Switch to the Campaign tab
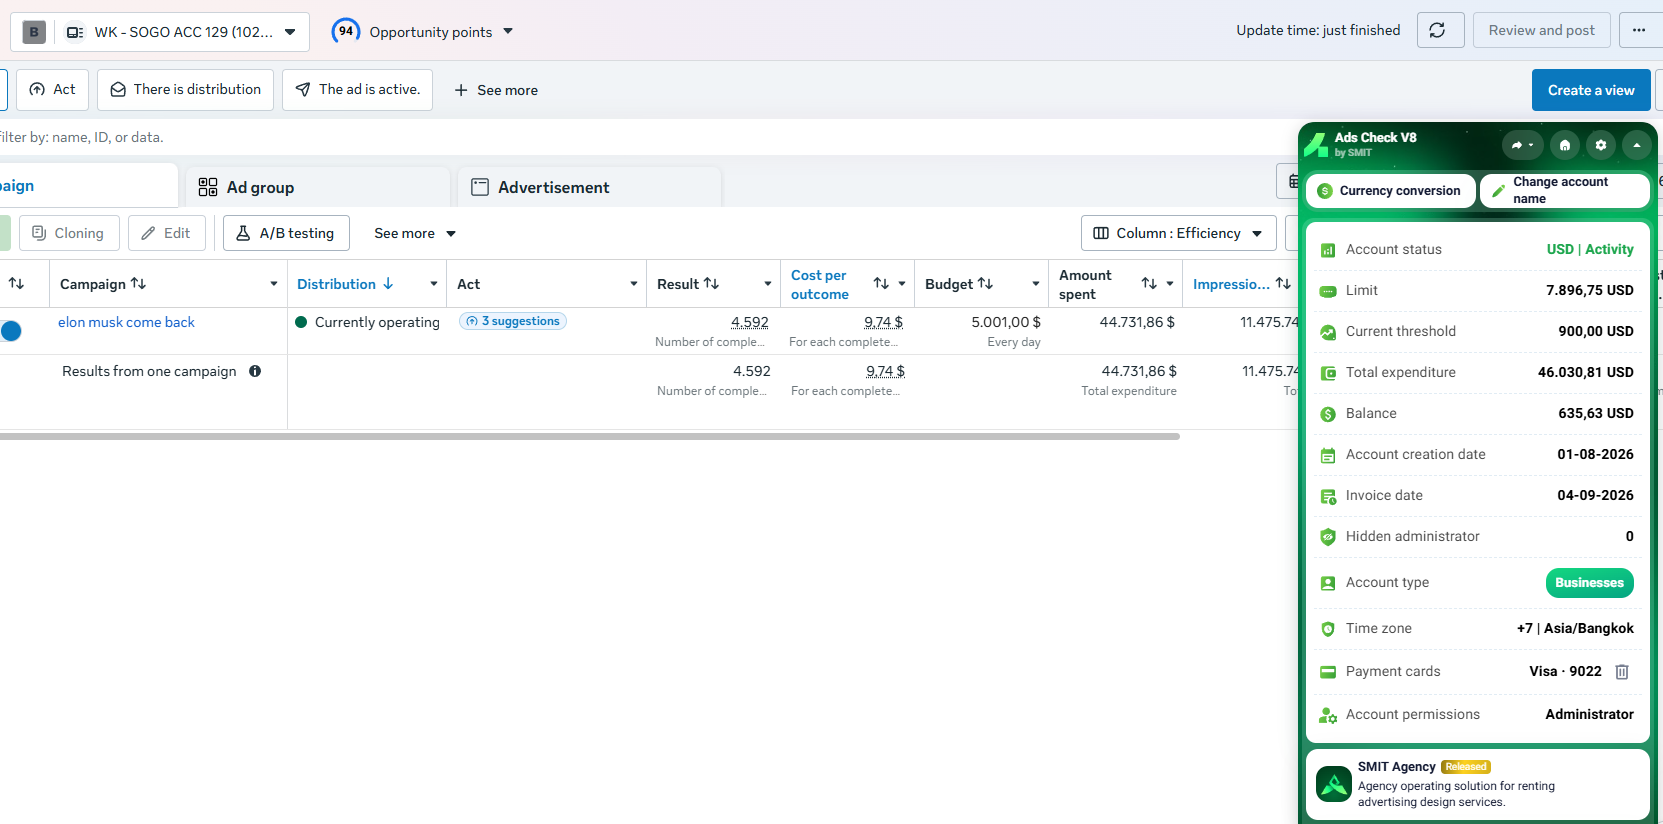The image size is (1663, 824). (88, 186)
